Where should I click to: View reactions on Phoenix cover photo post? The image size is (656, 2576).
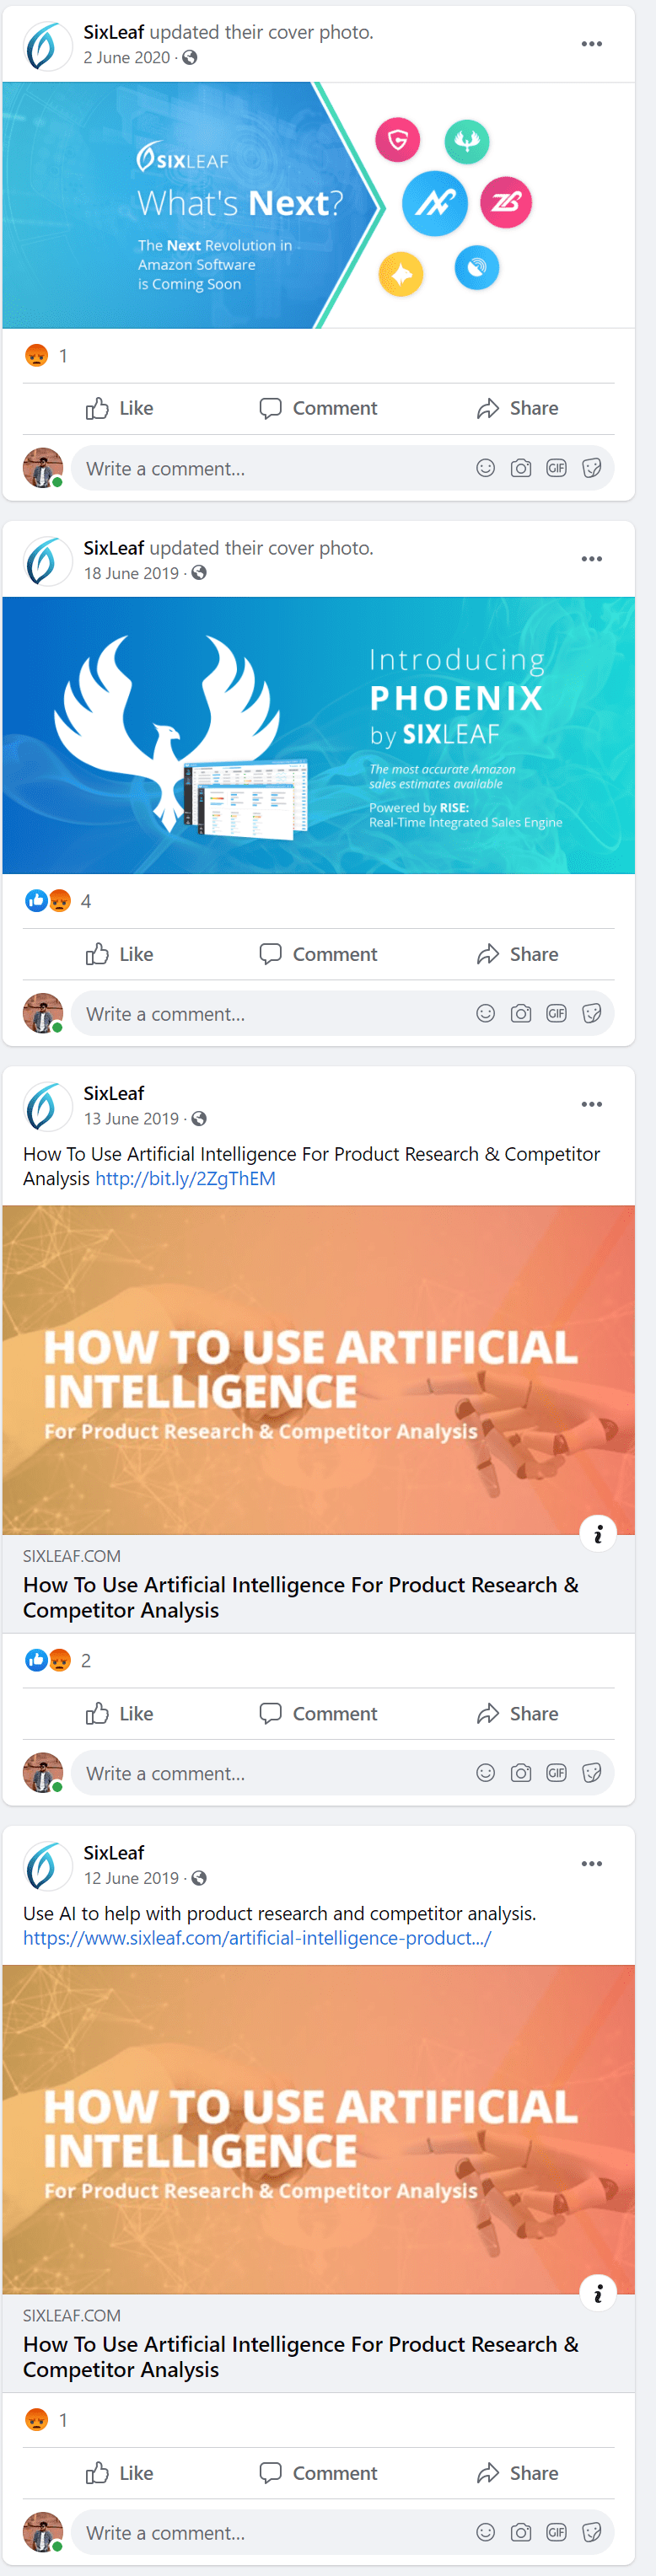(x=58, y=901)
